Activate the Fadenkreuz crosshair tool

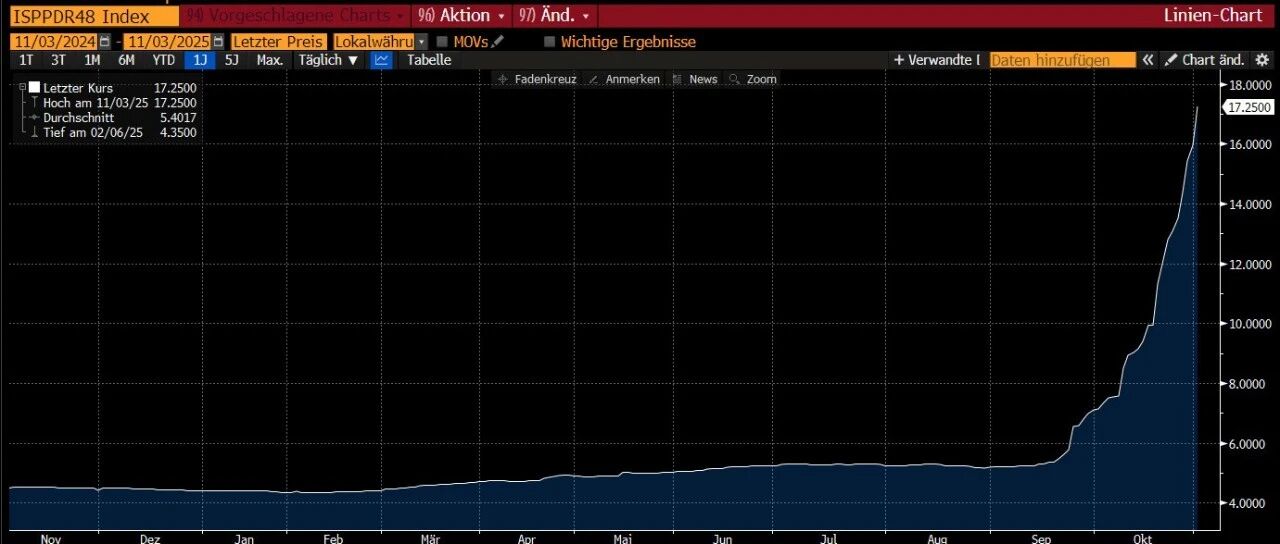(537, 79)
